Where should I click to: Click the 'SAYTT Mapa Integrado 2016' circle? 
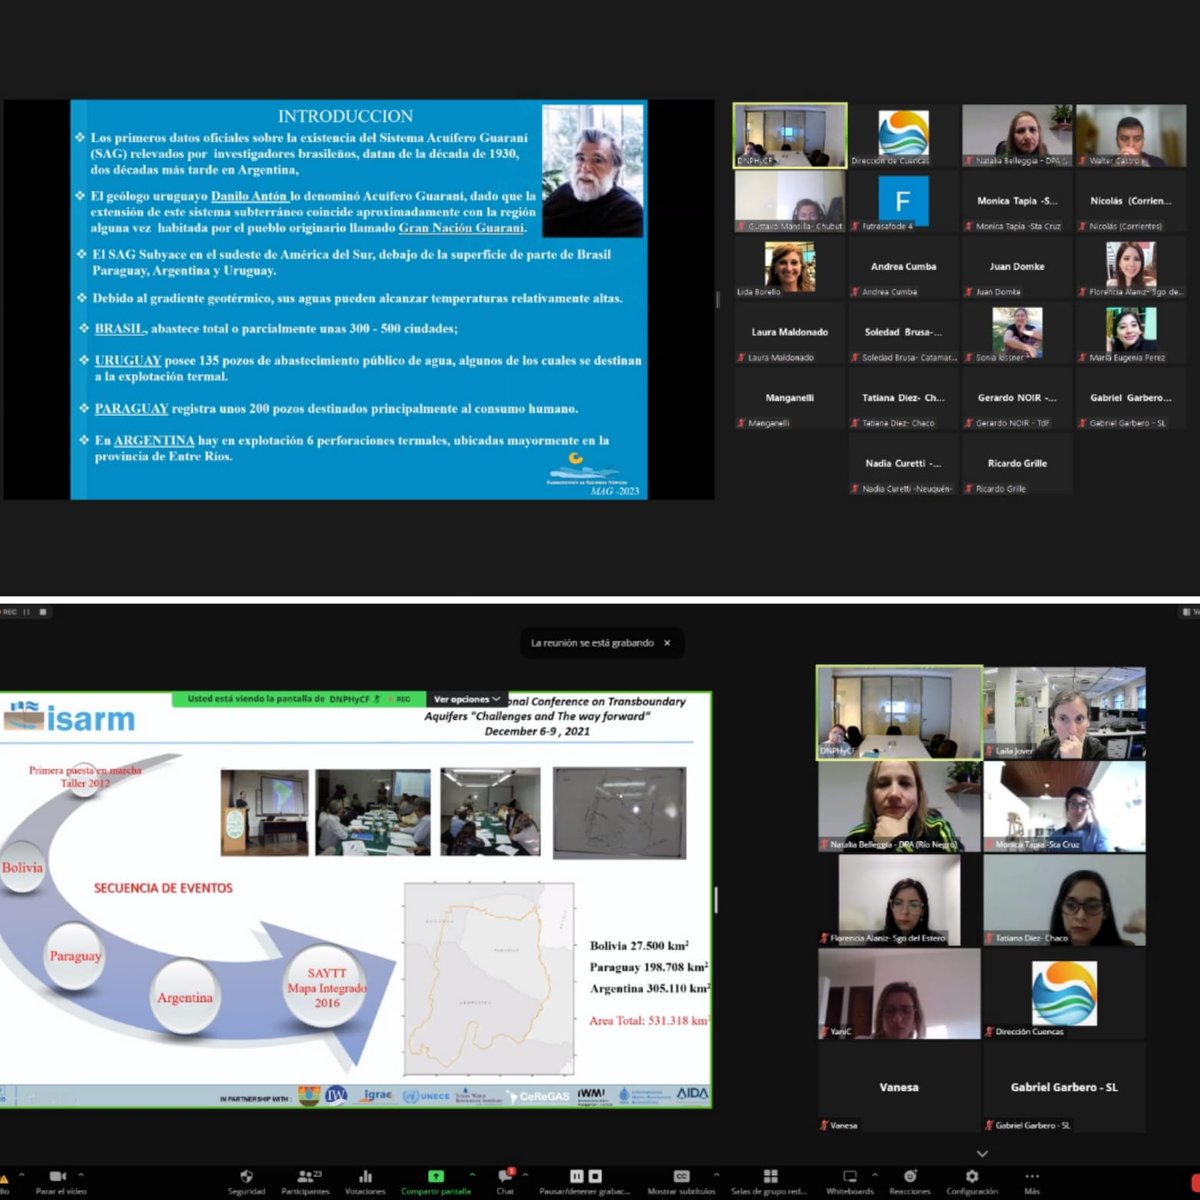pyautogui.click(x=327, y=986)
